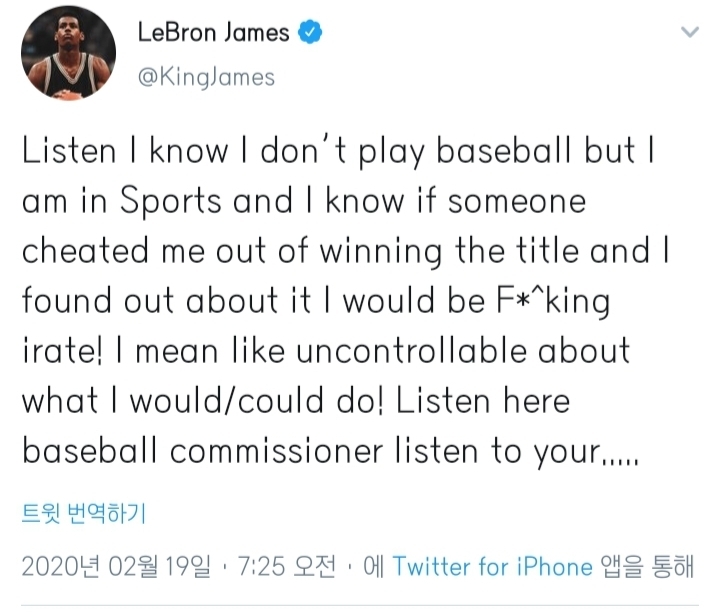The height and width of the screenshot is (614, 720).
Task: Visit the @KingJames handle link
Action: click(206, 77)
